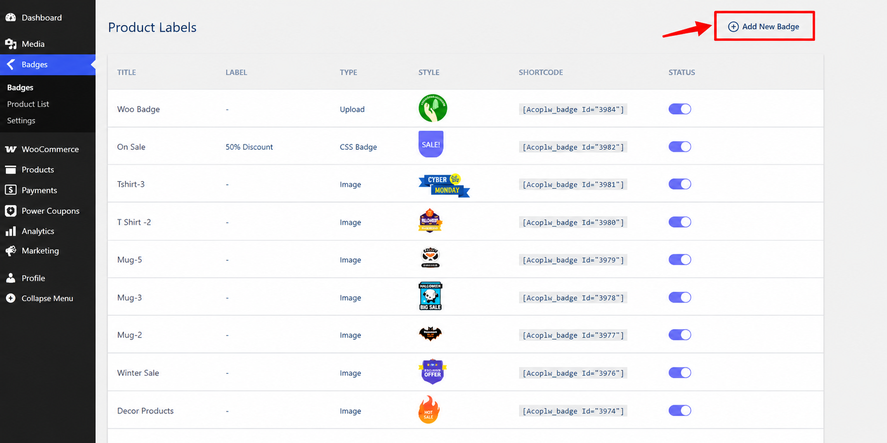Click the Mug-3 Halloween Big Sale badge
887x443 pixels.
(430, 296)
